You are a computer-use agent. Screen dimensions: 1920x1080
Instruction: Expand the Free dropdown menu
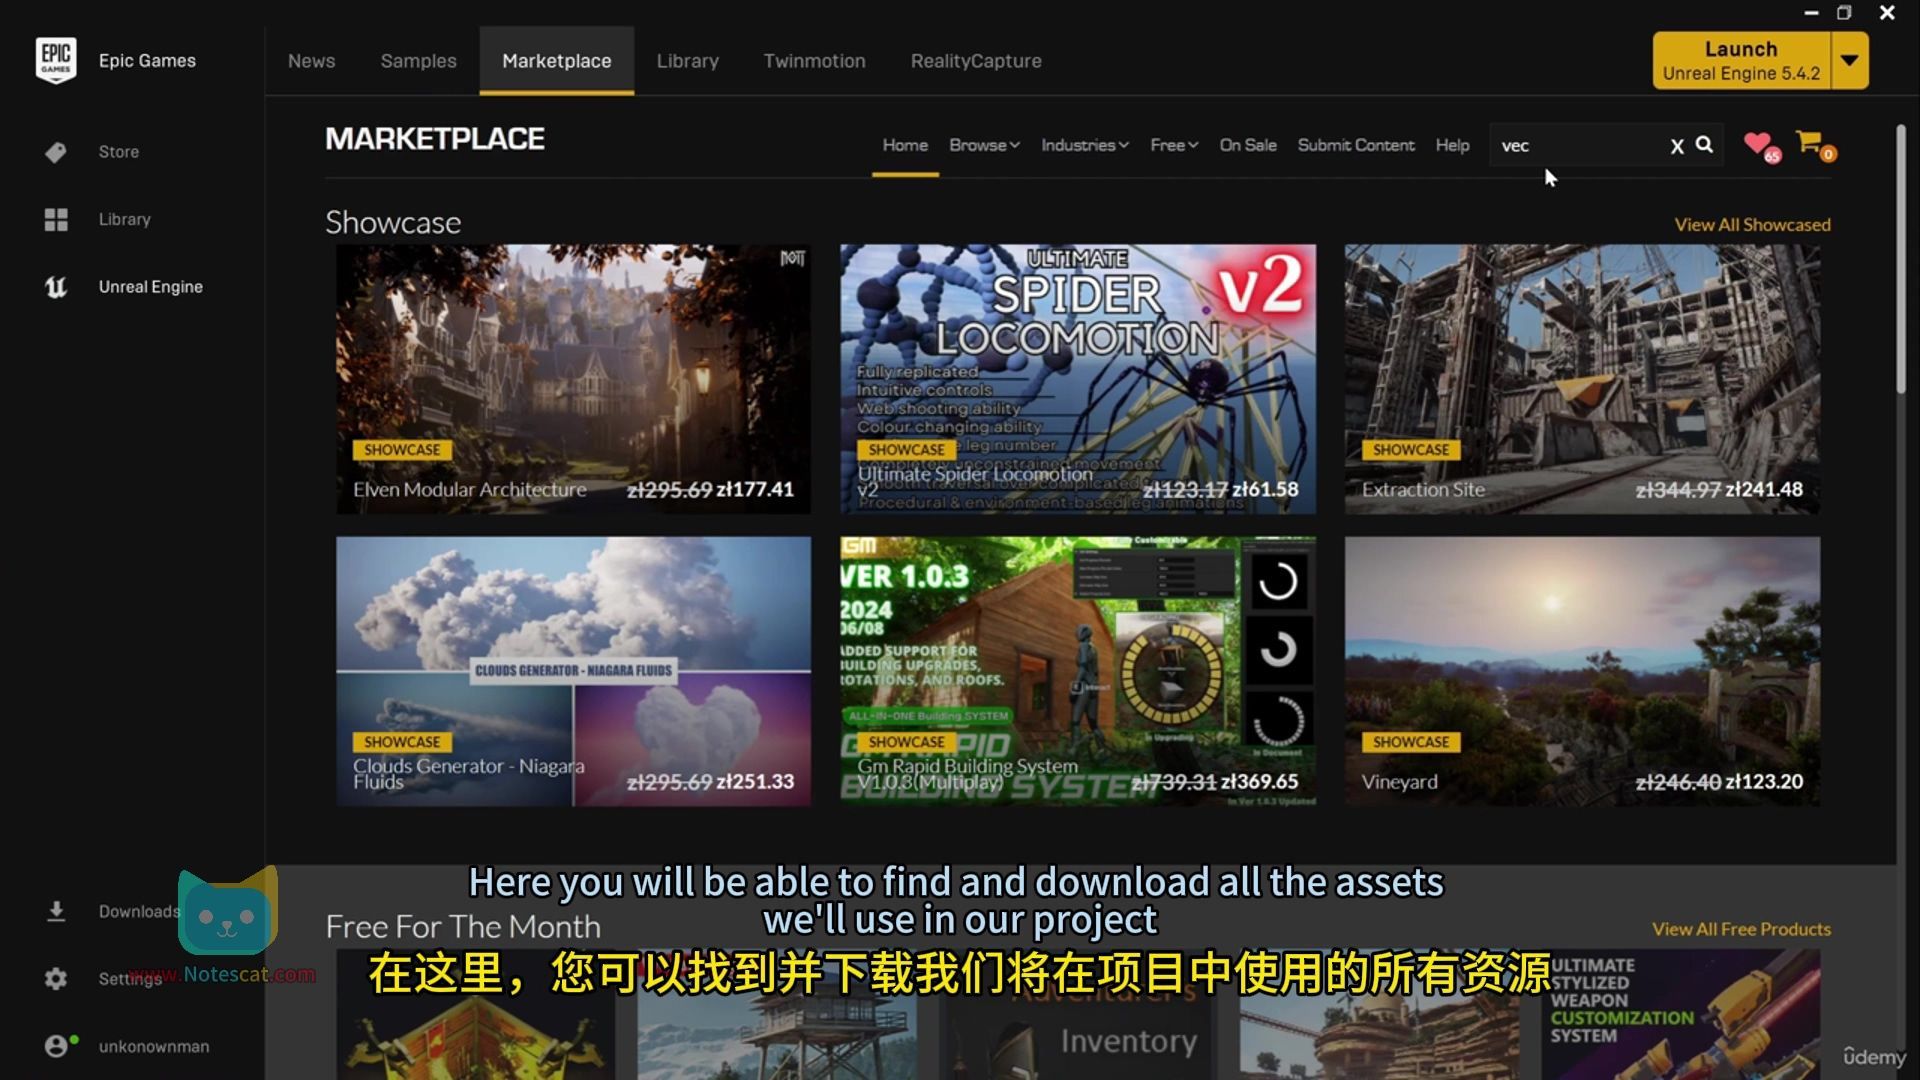pos(1173,145)
